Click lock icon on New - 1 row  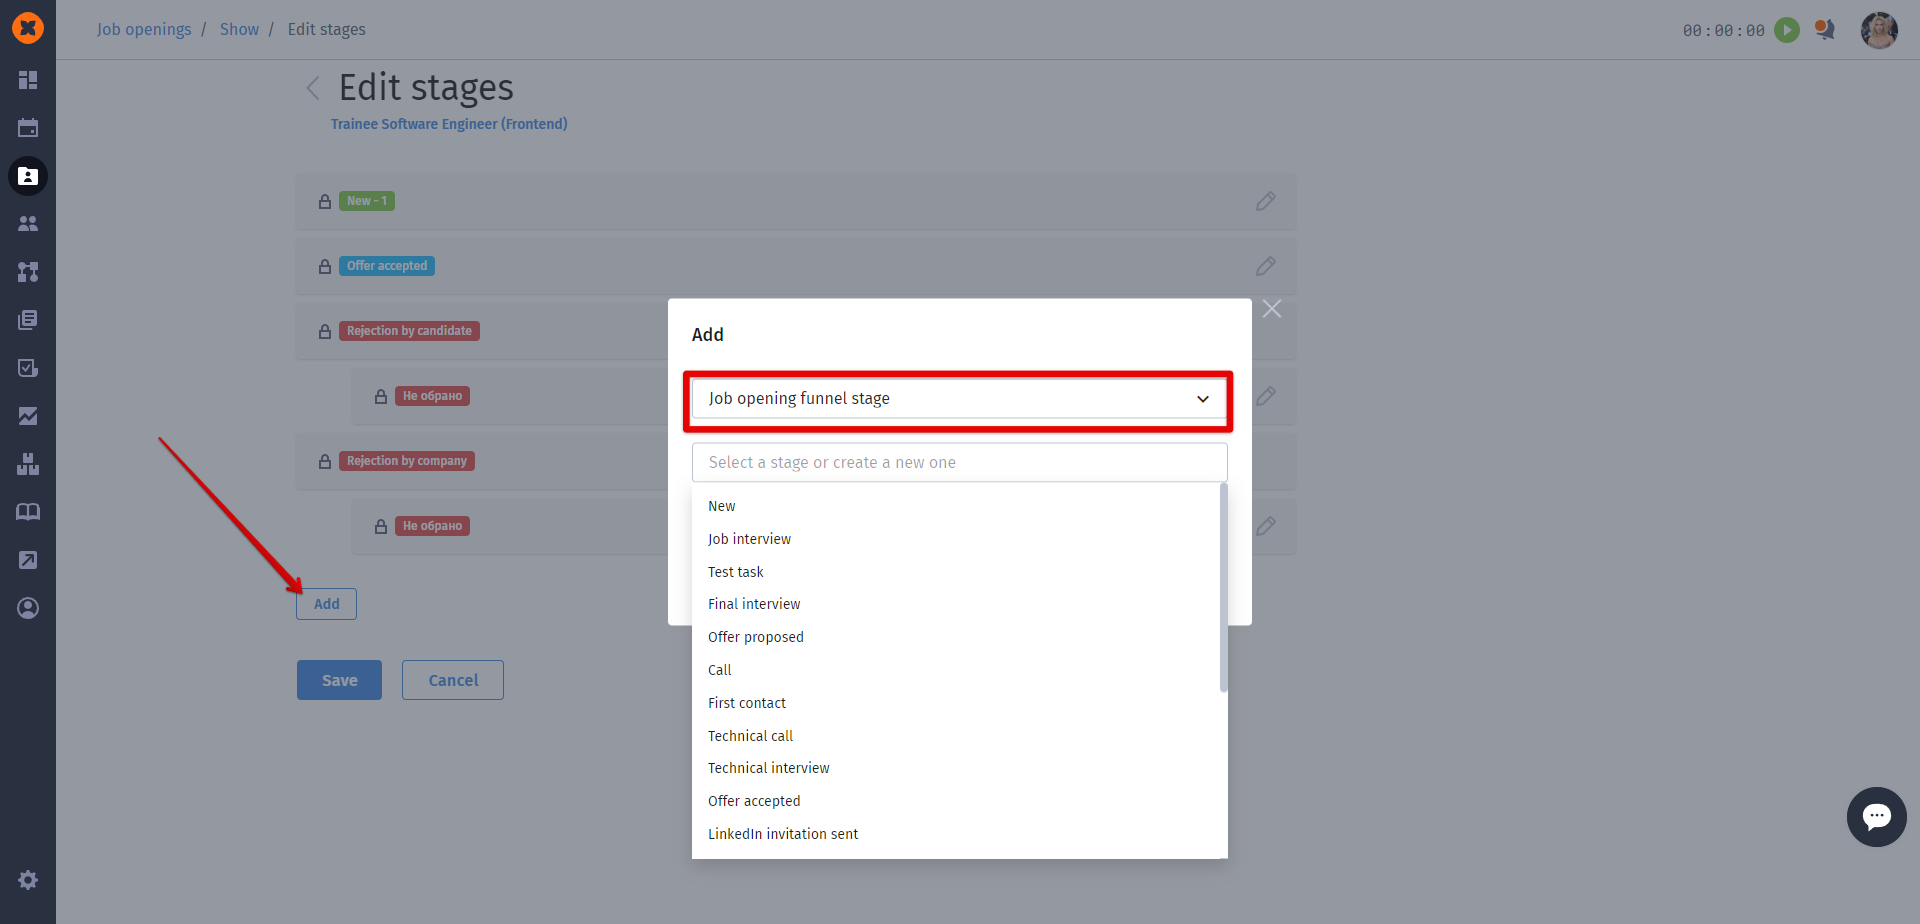click(x=325, y=201)
